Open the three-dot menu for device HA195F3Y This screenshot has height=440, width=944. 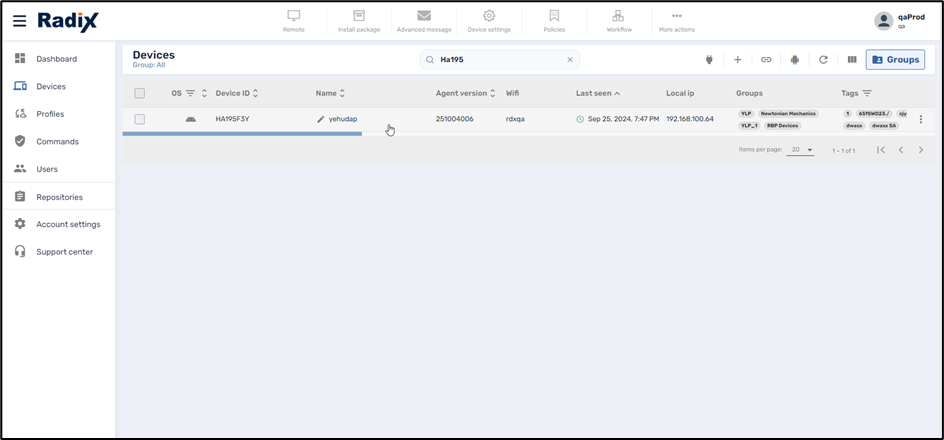pyautogui.click(x=921, y=119)
